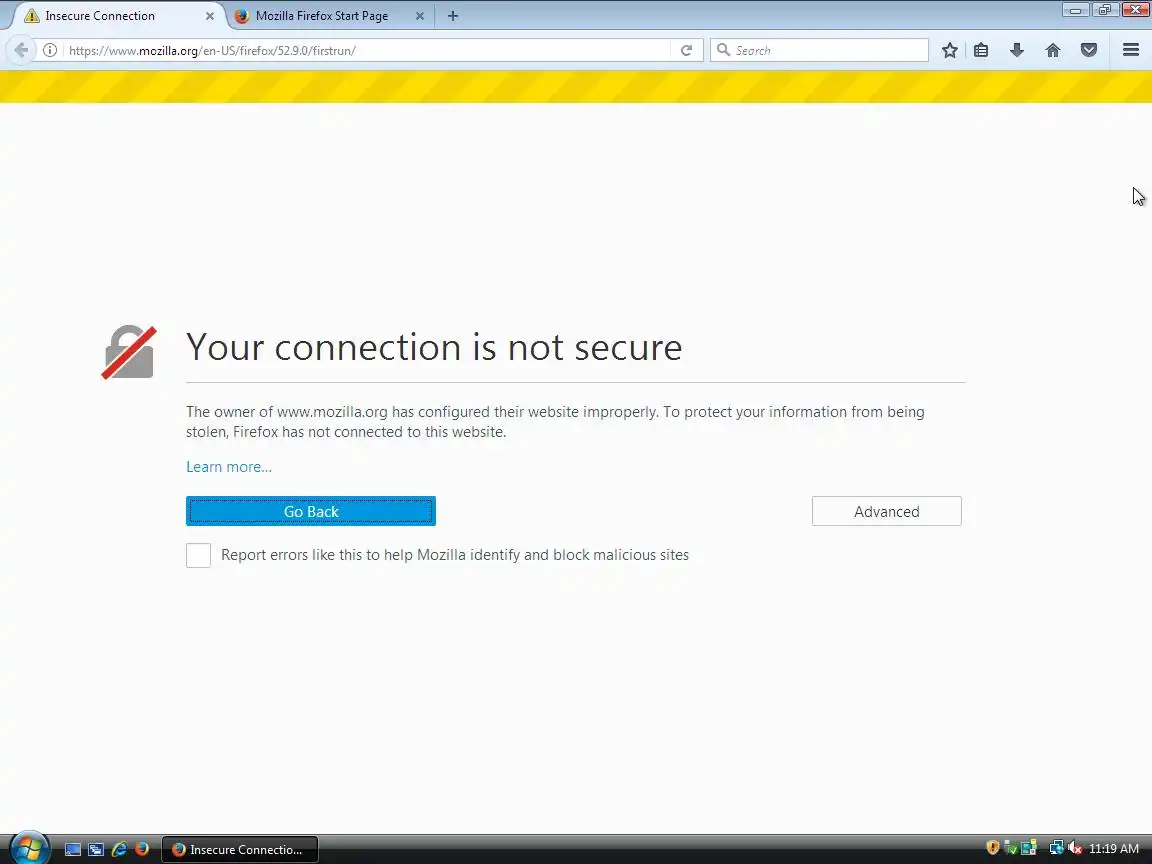This screenshot has width=1152, height=864.
Task: Reload the current page
Action: pos(686,50)
